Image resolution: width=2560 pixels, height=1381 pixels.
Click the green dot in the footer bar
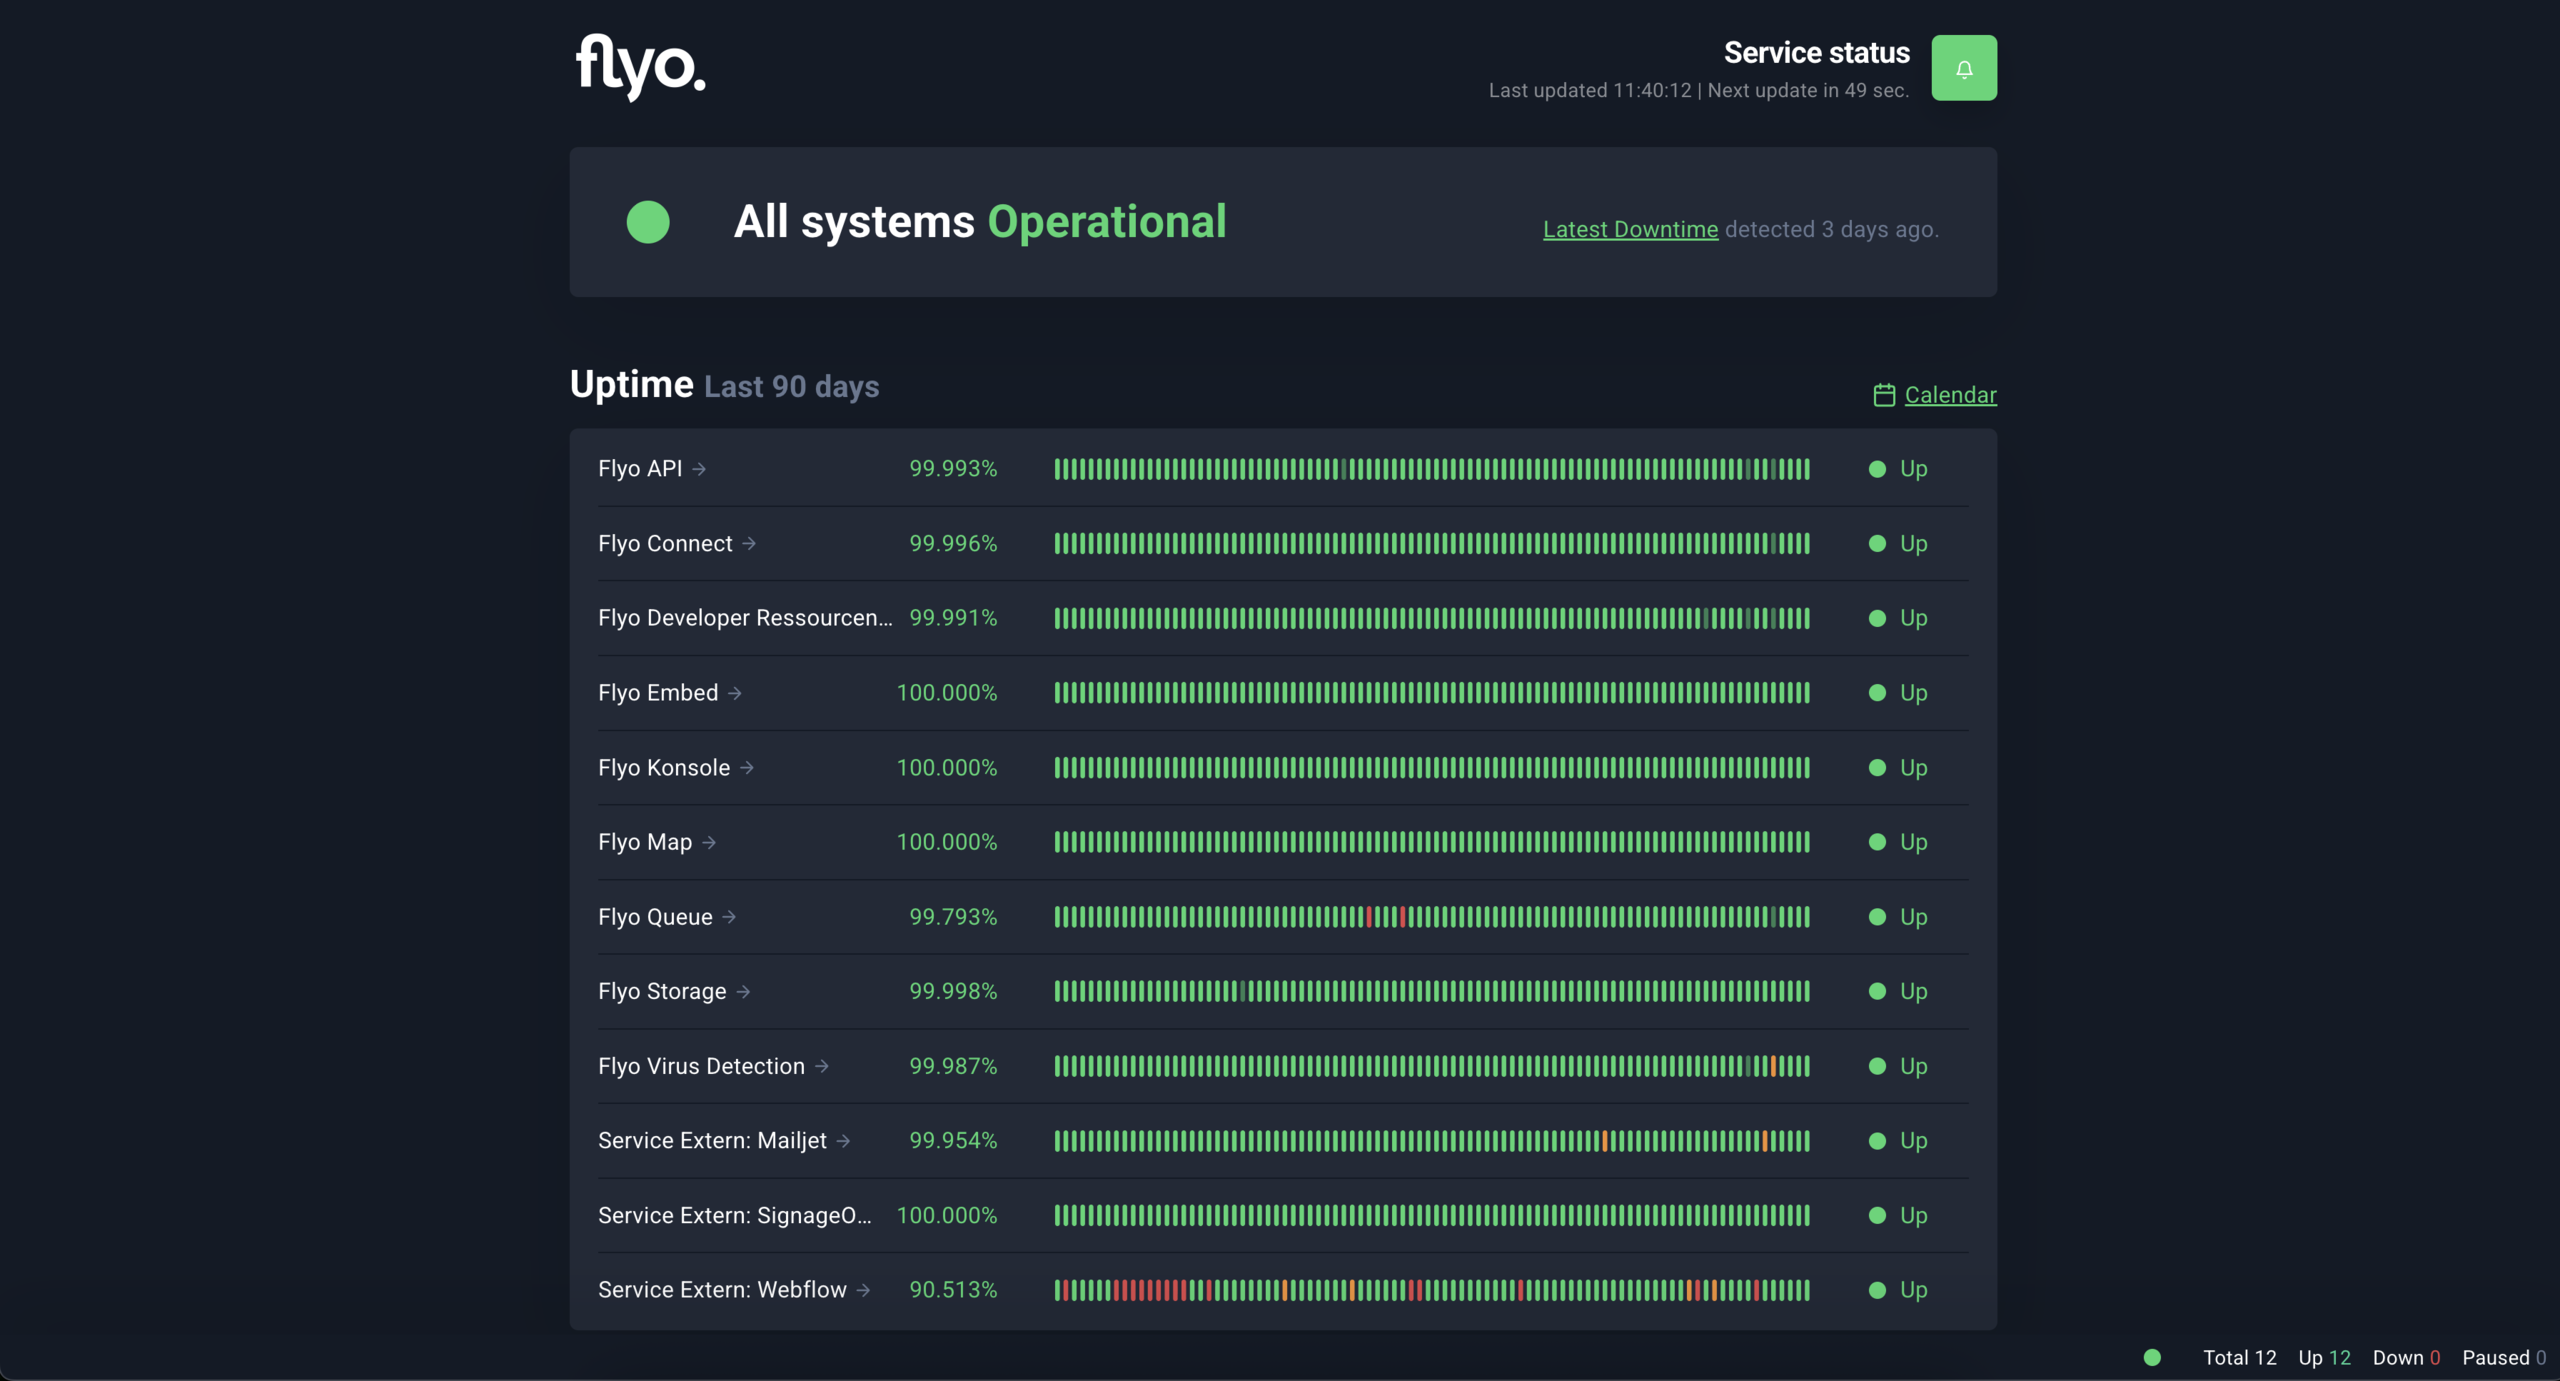(x=2152, y=1357)
